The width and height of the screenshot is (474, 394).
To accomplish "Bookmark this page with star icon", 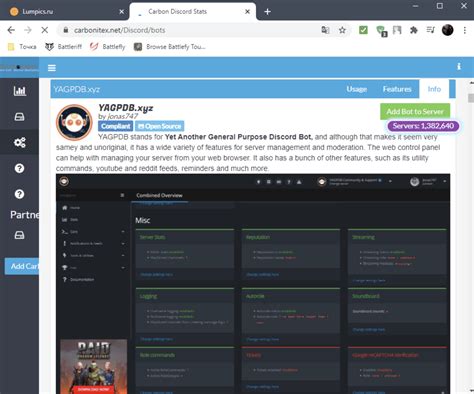I will tap(342, 30).
